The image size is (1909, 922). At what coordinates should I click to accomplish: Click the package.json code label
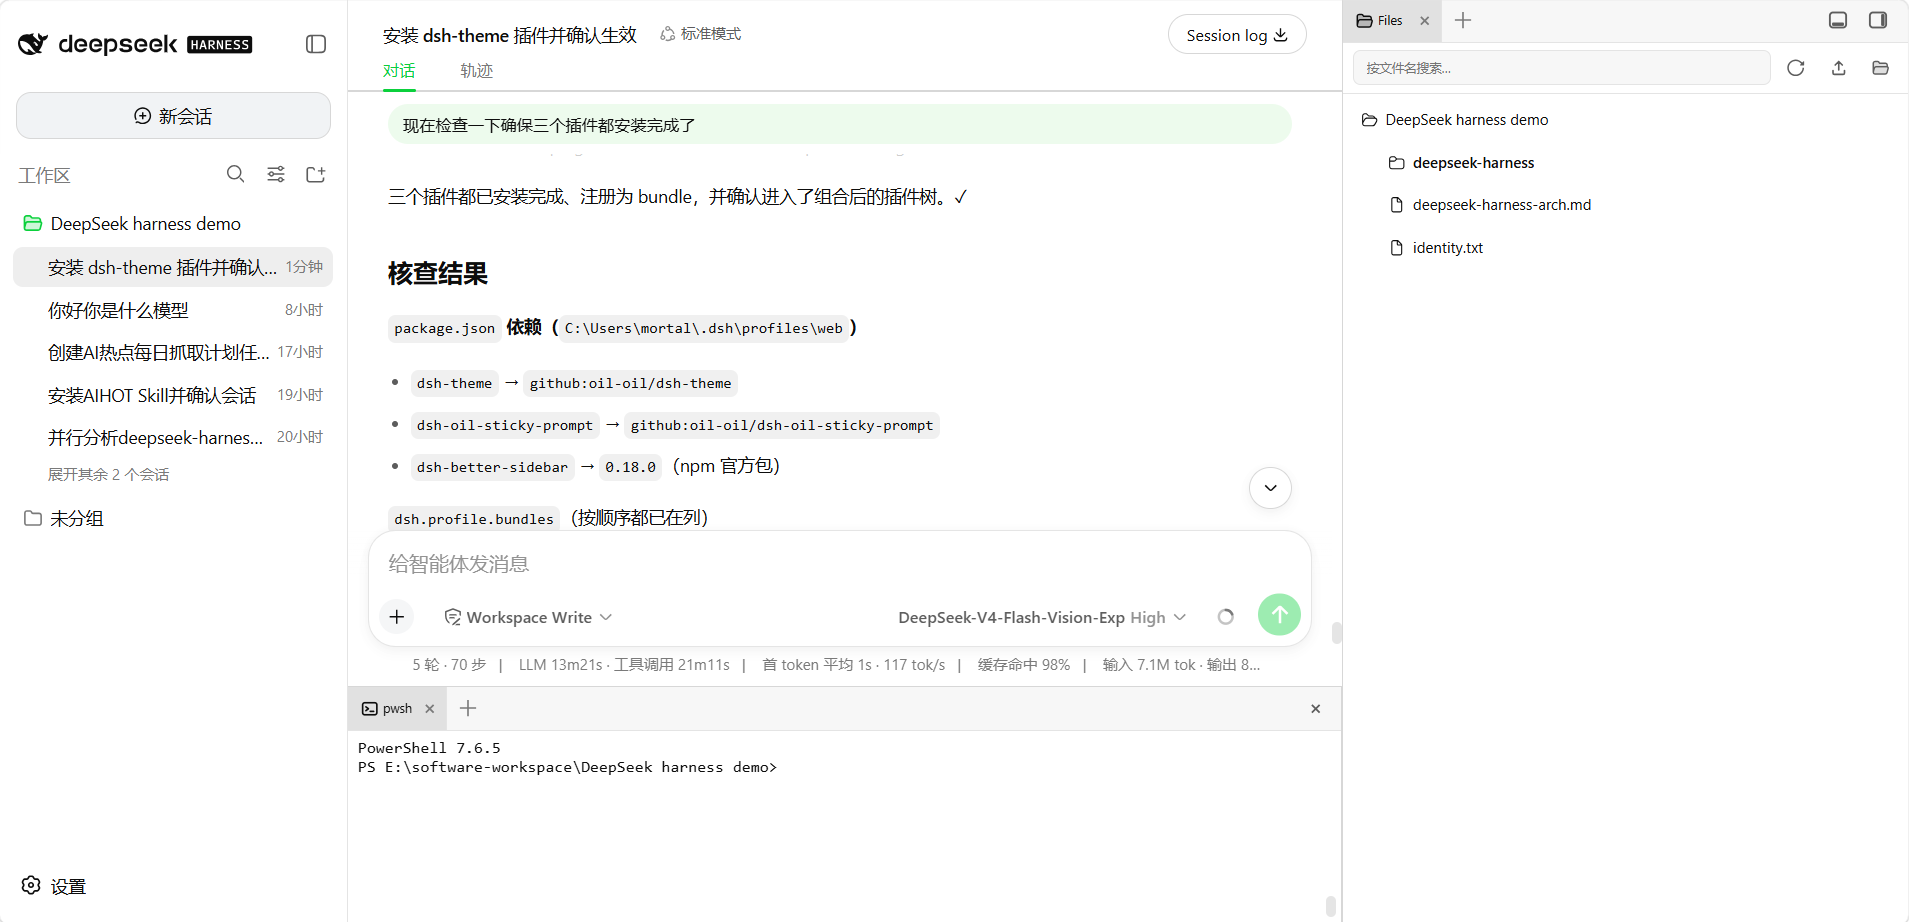pos(445,328)
